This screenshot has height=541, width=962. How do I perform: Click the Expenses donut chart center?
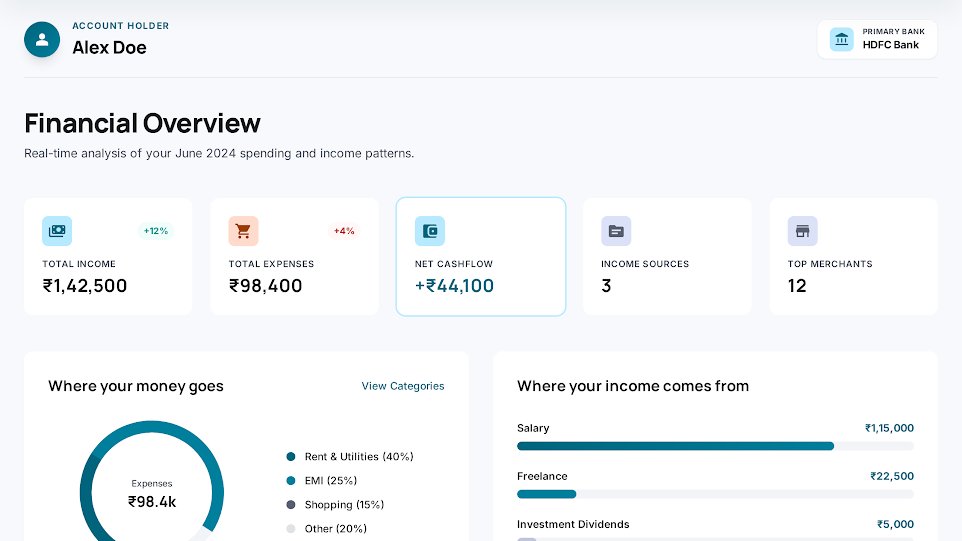point(152,494)
